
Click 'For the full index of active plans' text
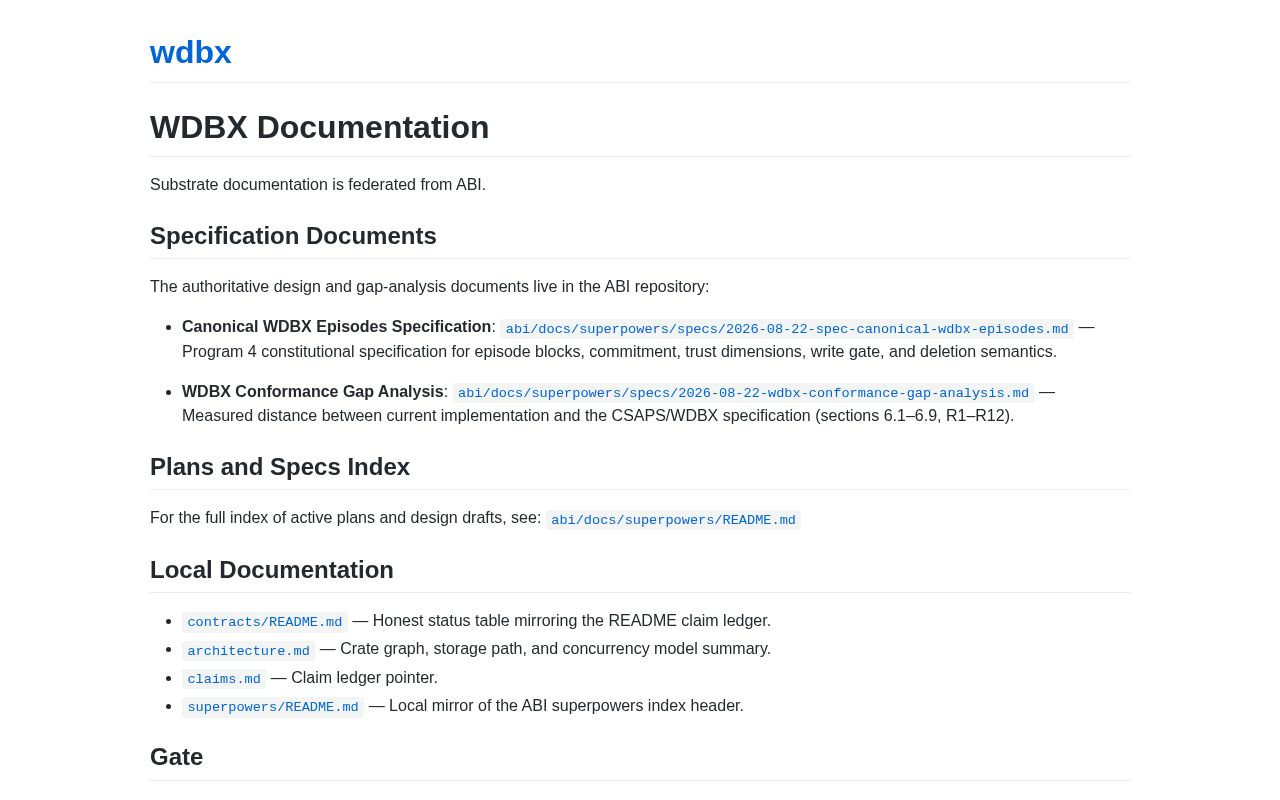tap(345, 518)
